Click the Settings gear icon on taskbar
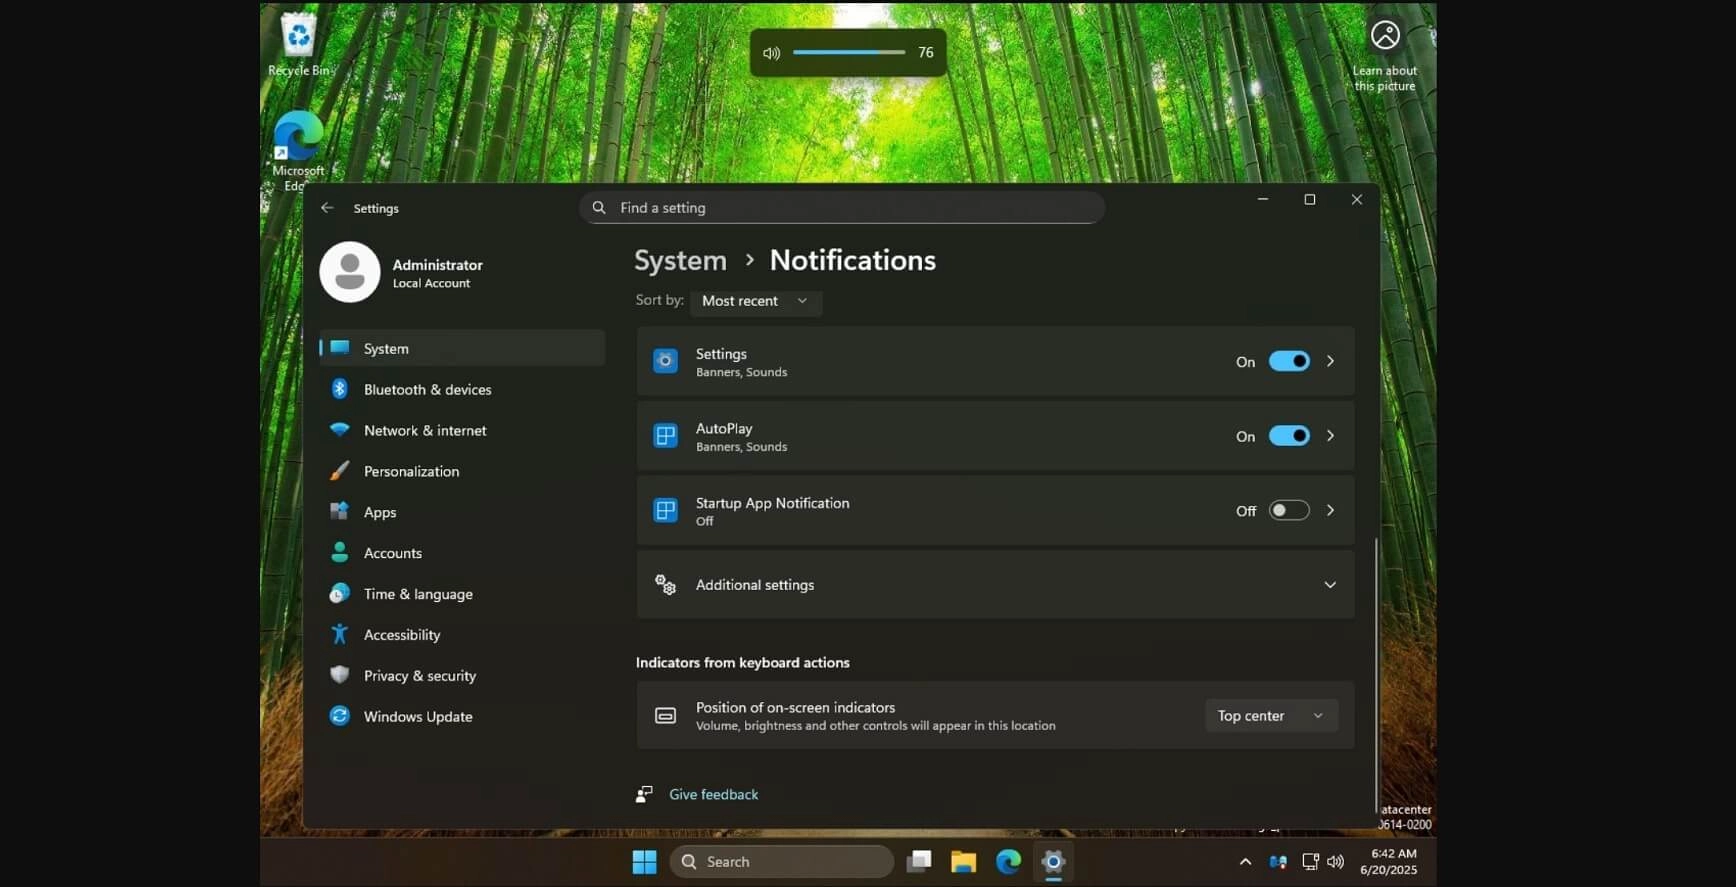 click(1053, 862)
